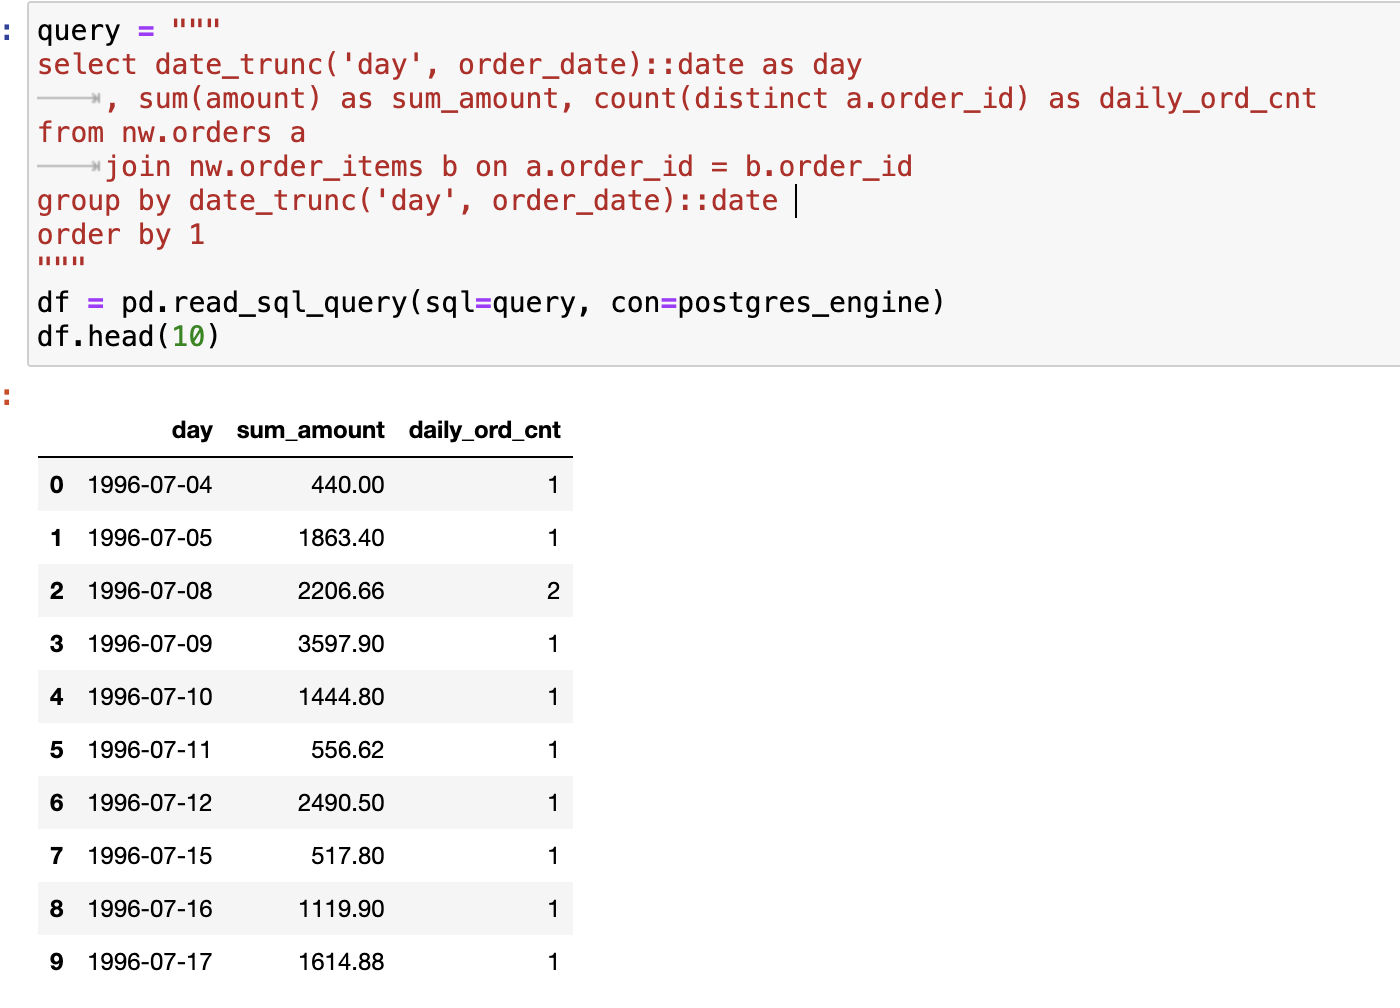This screenshot has height=1008, width=1400.
Task: Click the 'sum_amount' column header
Action: 310,431
